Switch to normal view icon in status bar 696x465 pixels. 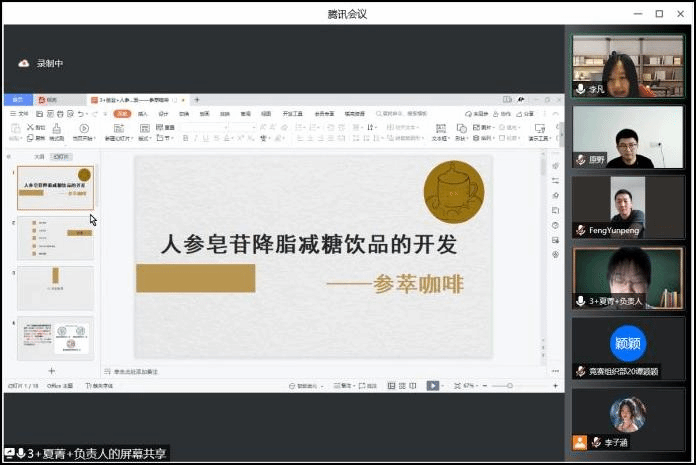click(x=391, y=386)
